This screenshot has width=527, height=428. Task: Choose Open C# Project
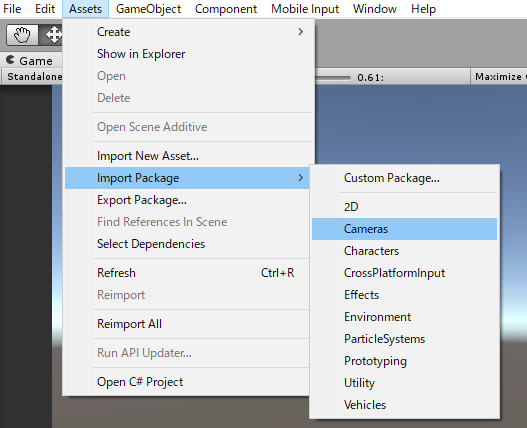[187, 382]
